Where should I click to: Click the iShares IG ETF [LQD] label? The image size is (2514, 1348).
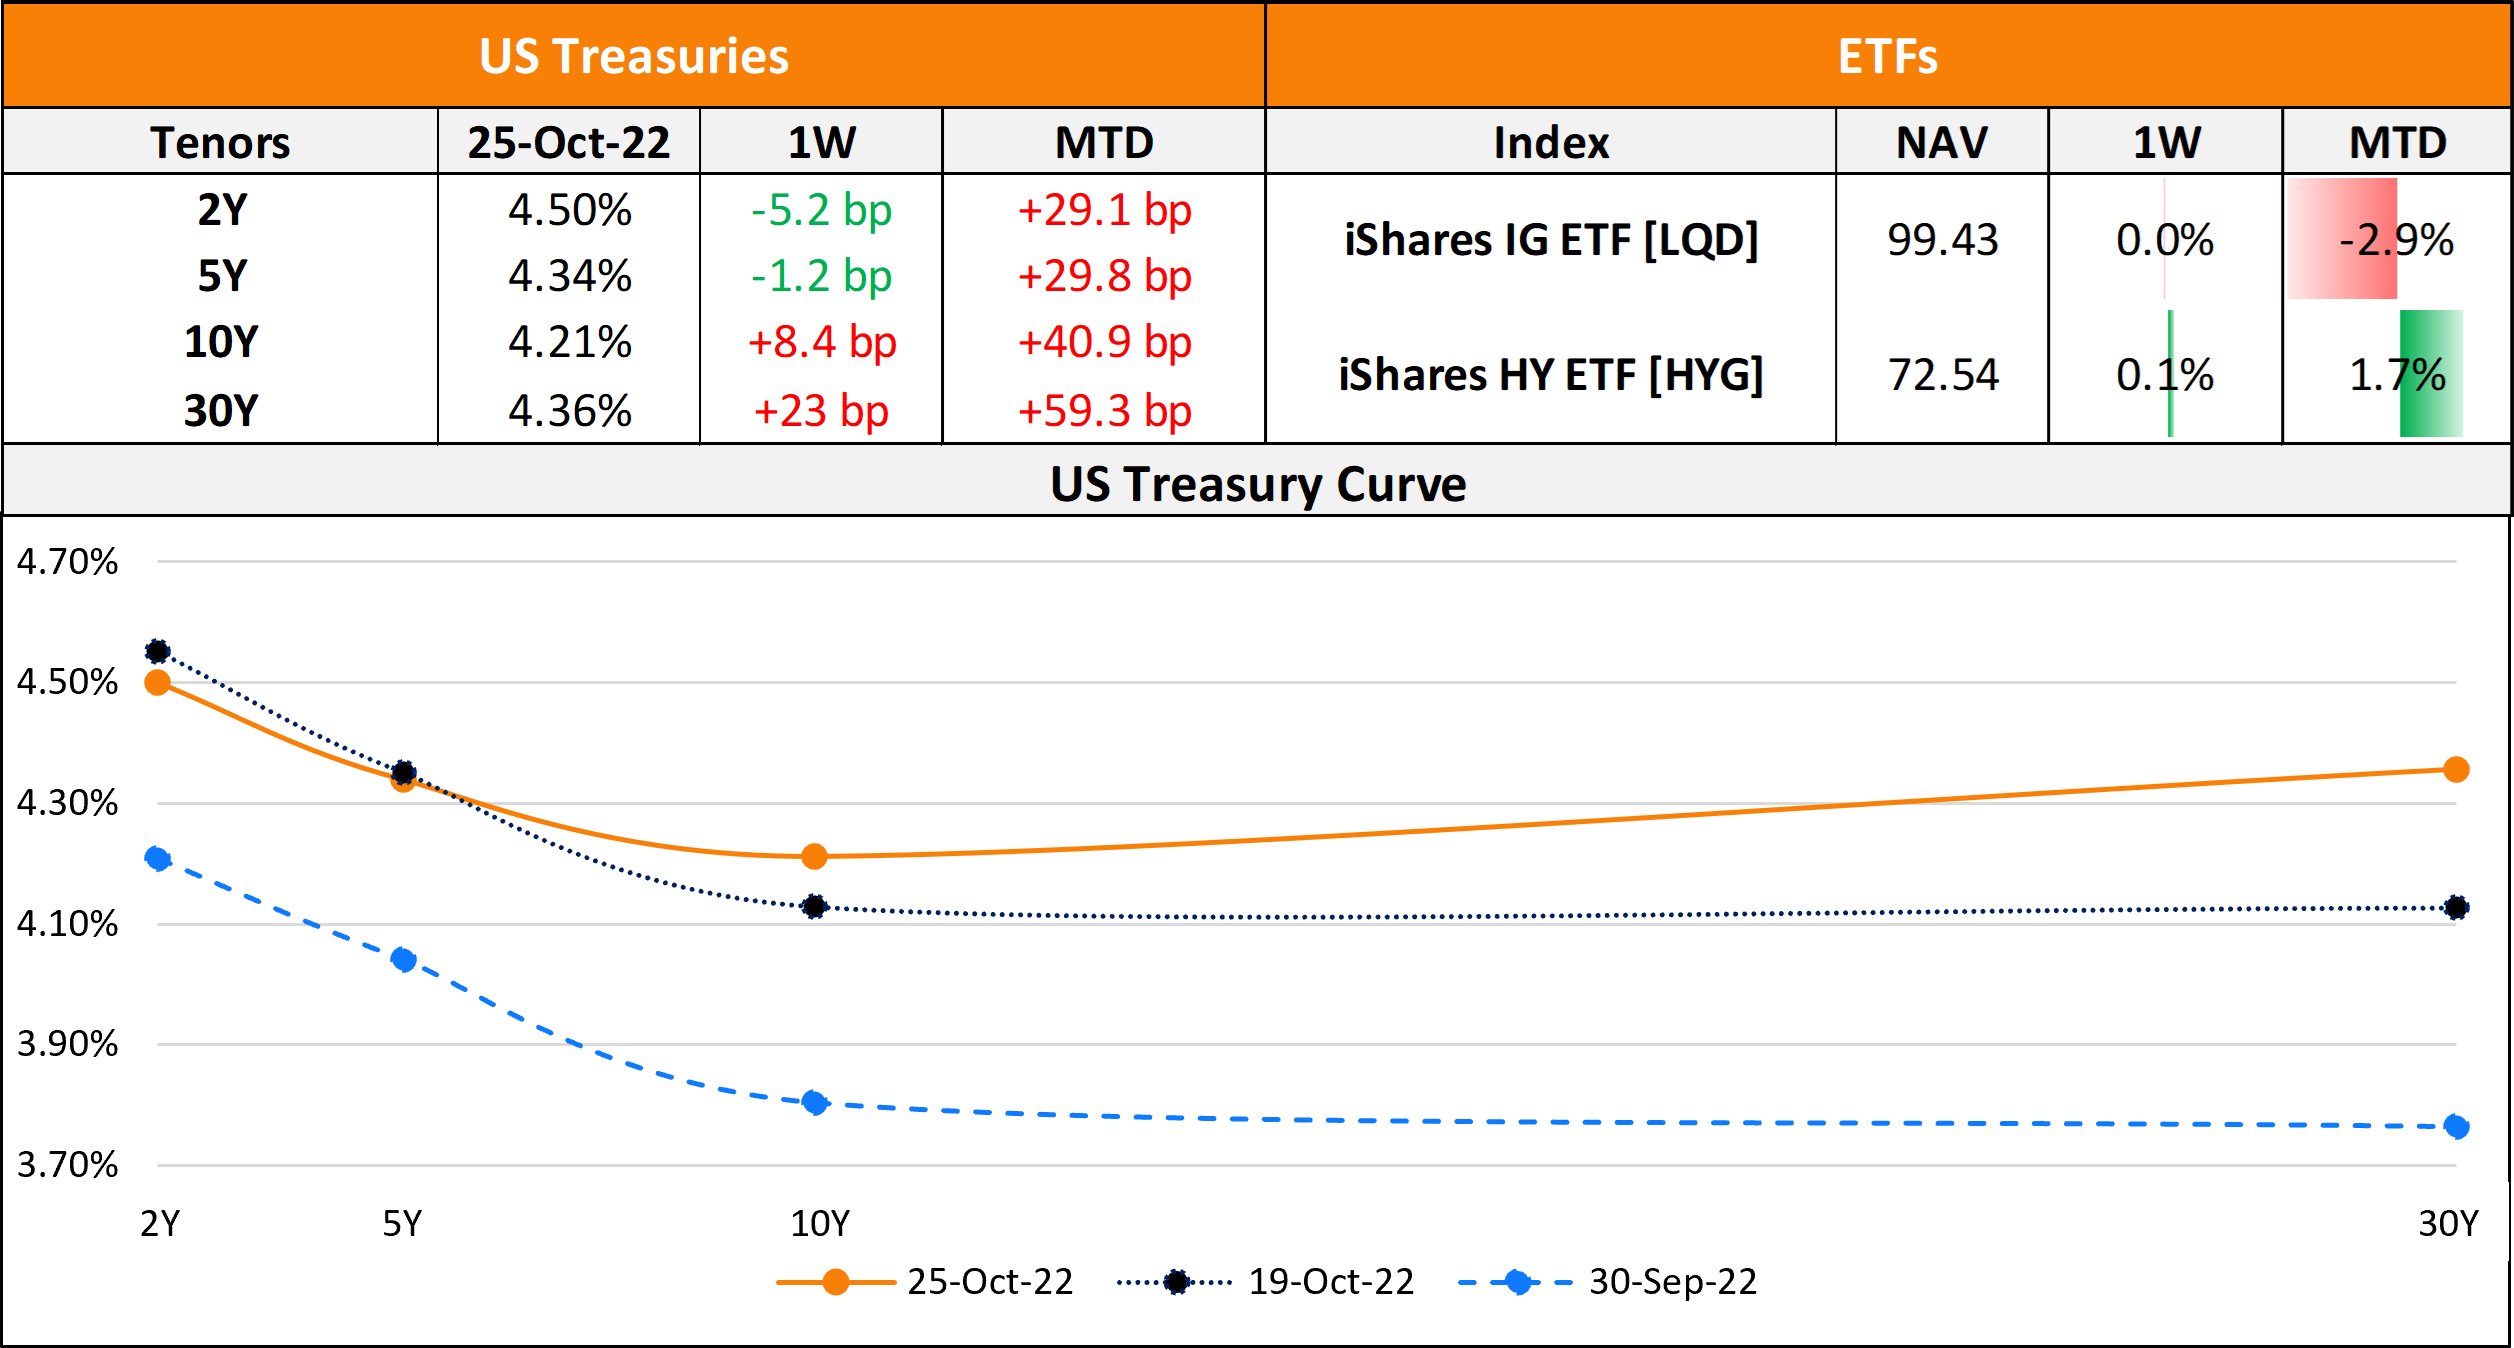pyautogui.click(x=1550, y=240)
